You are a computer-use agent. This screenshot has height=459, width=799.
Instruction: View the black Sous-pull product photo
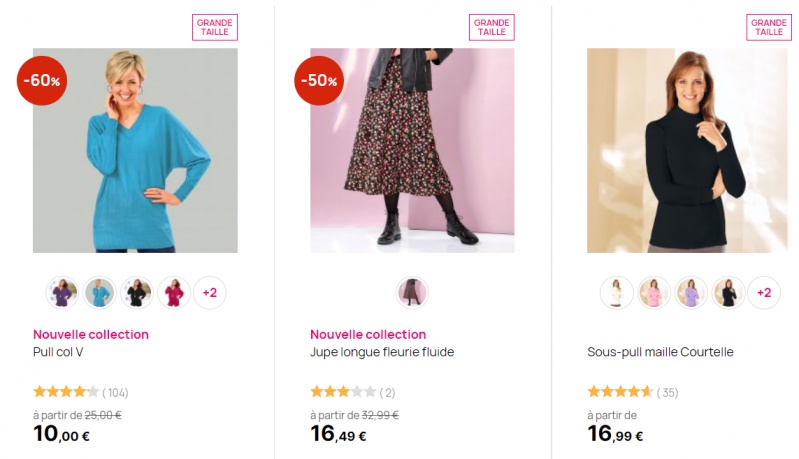point(687,150)
